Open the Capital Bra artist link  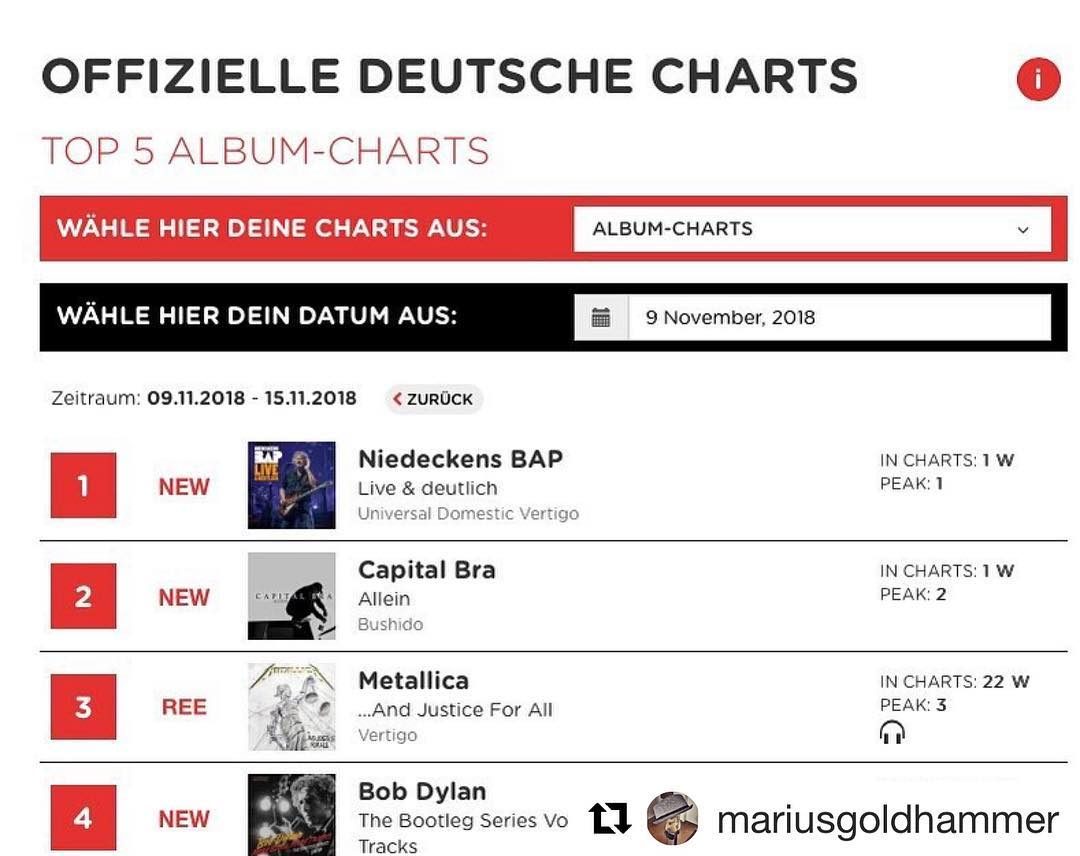[427, 570]
